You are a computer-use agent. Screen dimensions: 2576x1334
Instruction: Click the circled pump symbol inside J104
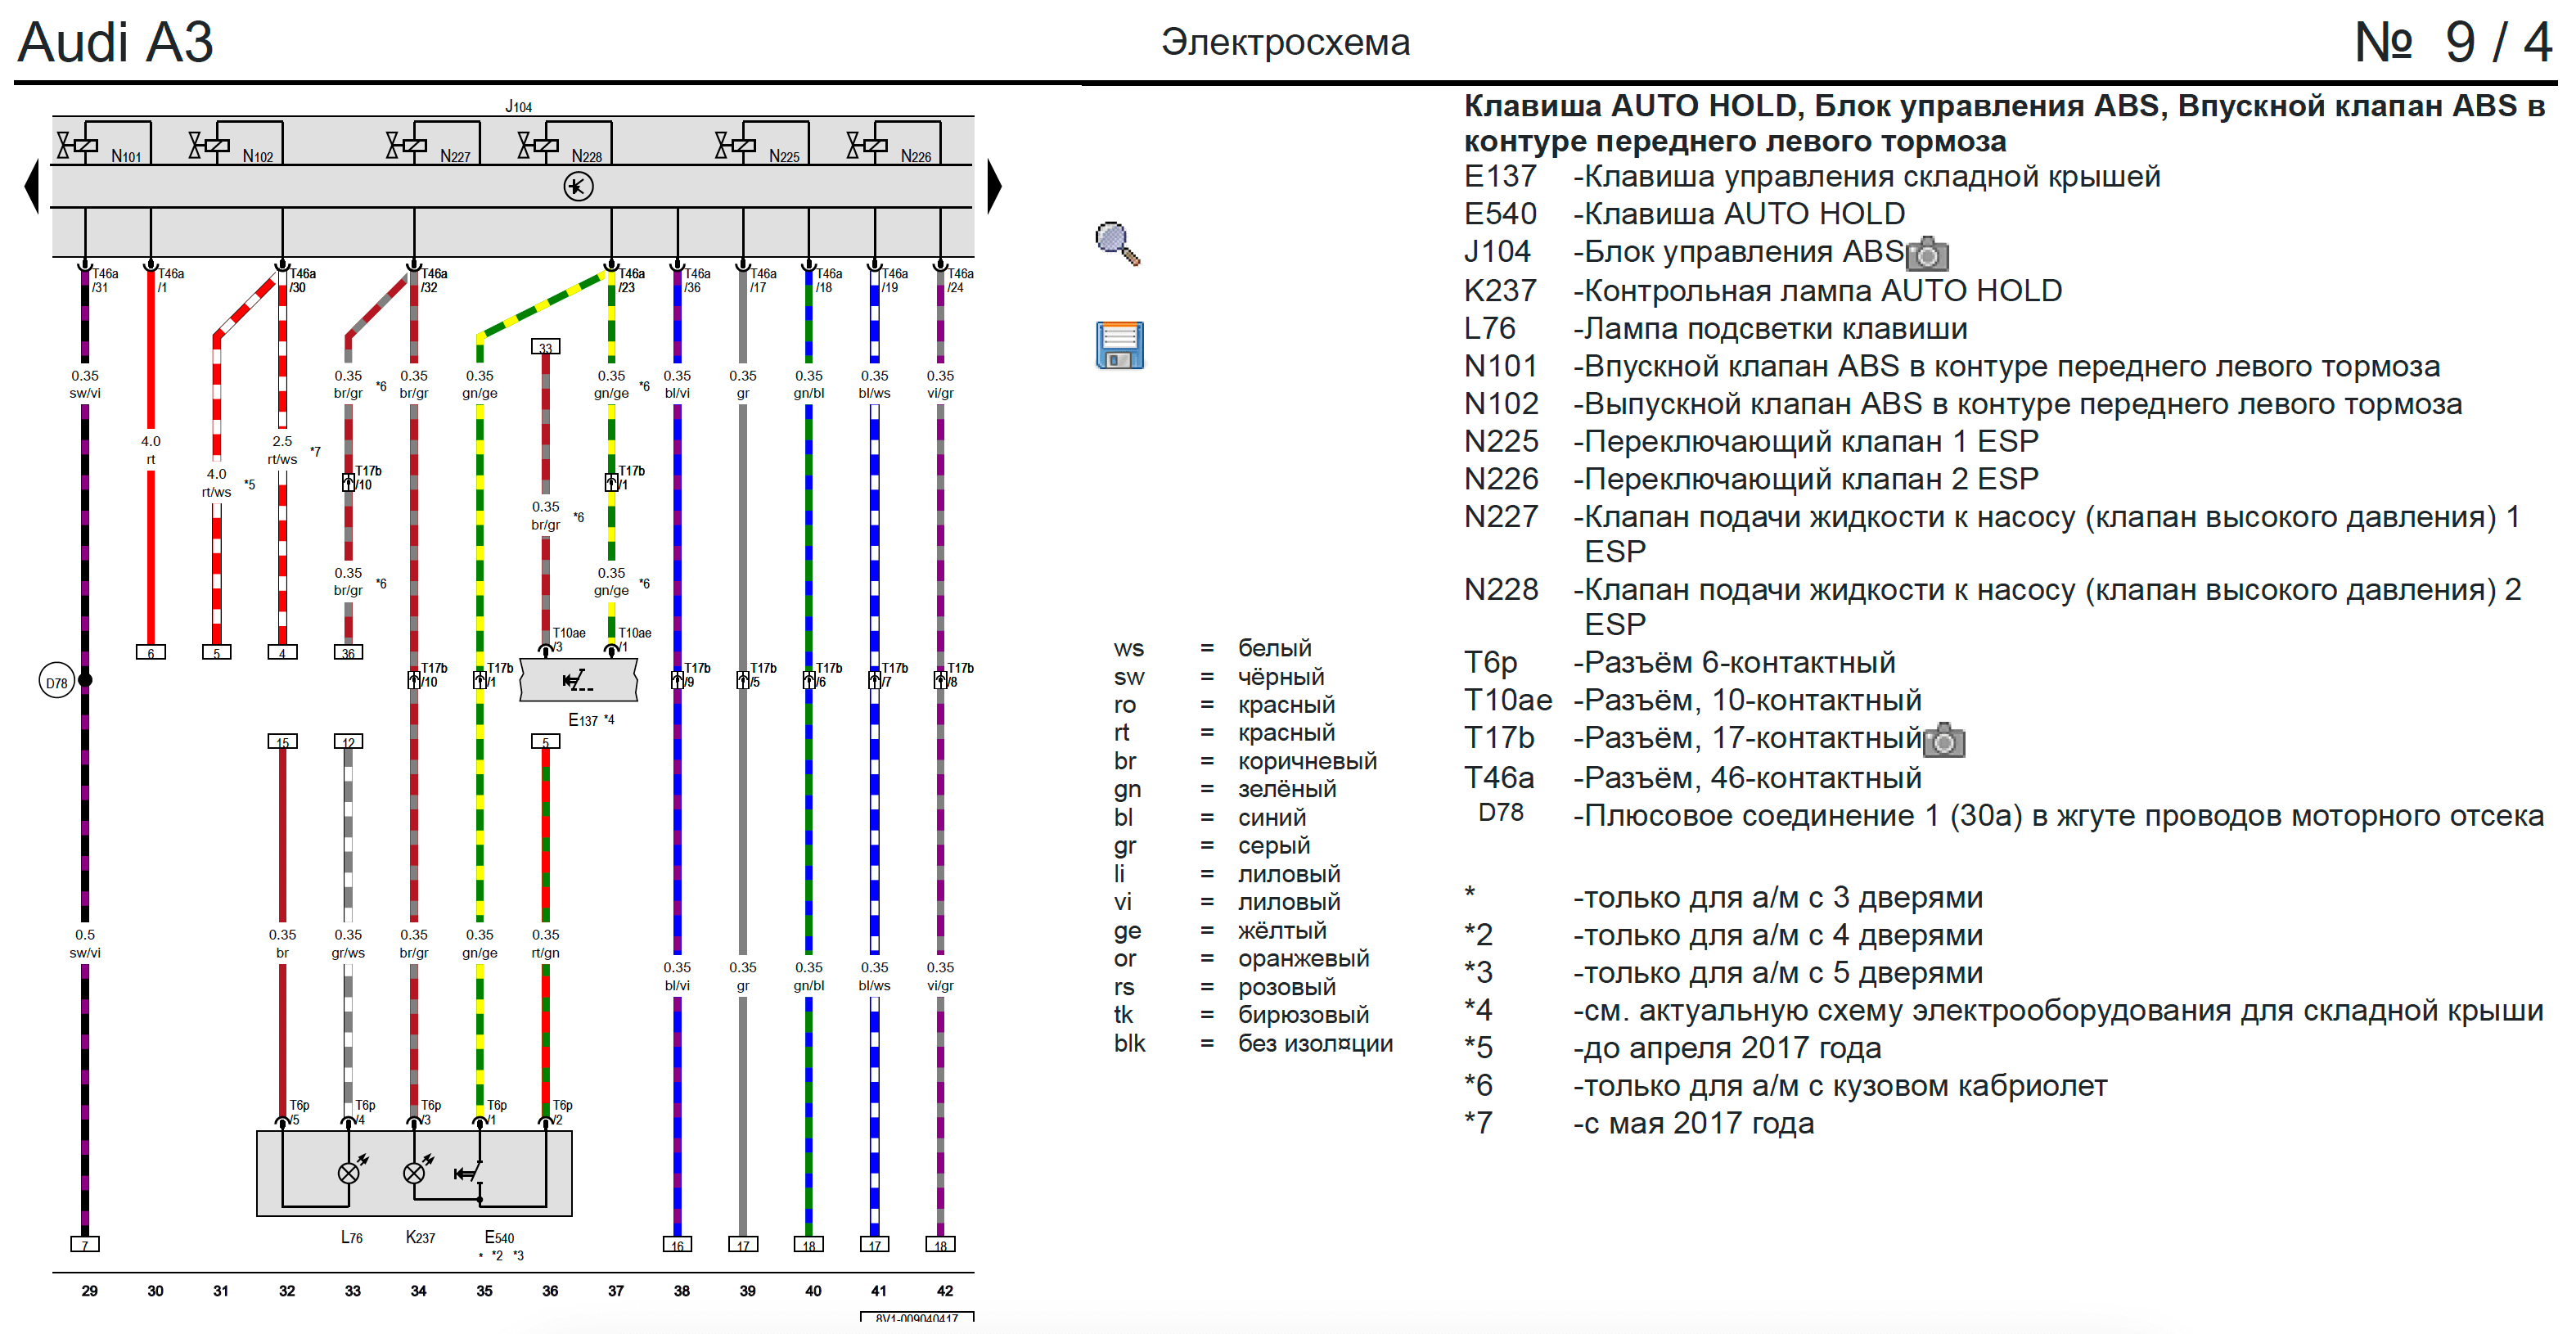[578, 186]
